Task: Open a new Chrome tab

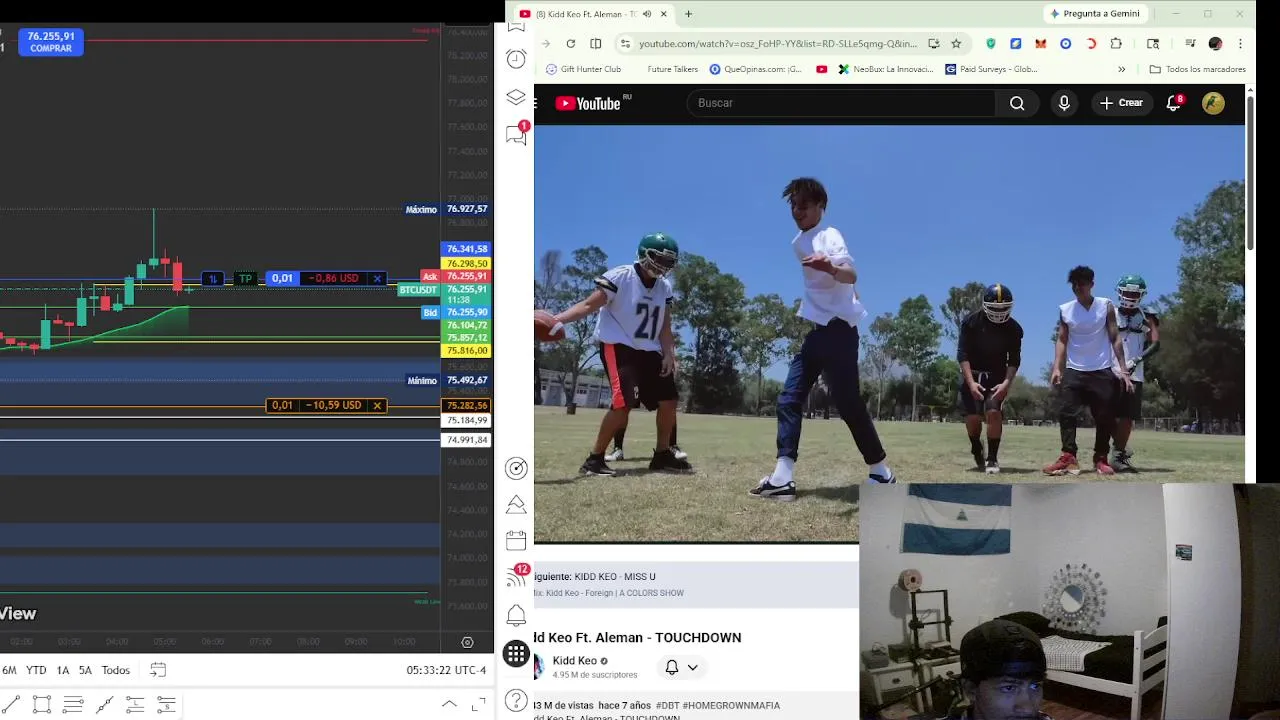Action: pyautogui.click(x=688, y=14)
